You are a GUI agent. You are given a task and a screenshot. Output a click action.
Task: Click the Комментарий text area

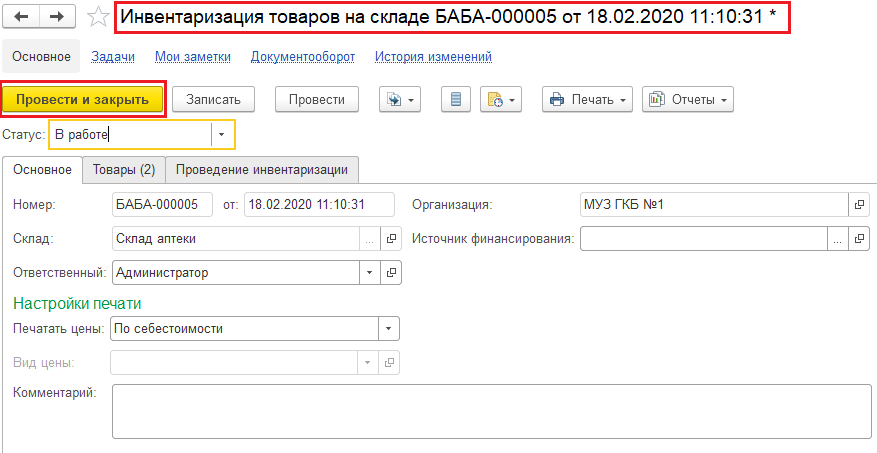(492, 411)
